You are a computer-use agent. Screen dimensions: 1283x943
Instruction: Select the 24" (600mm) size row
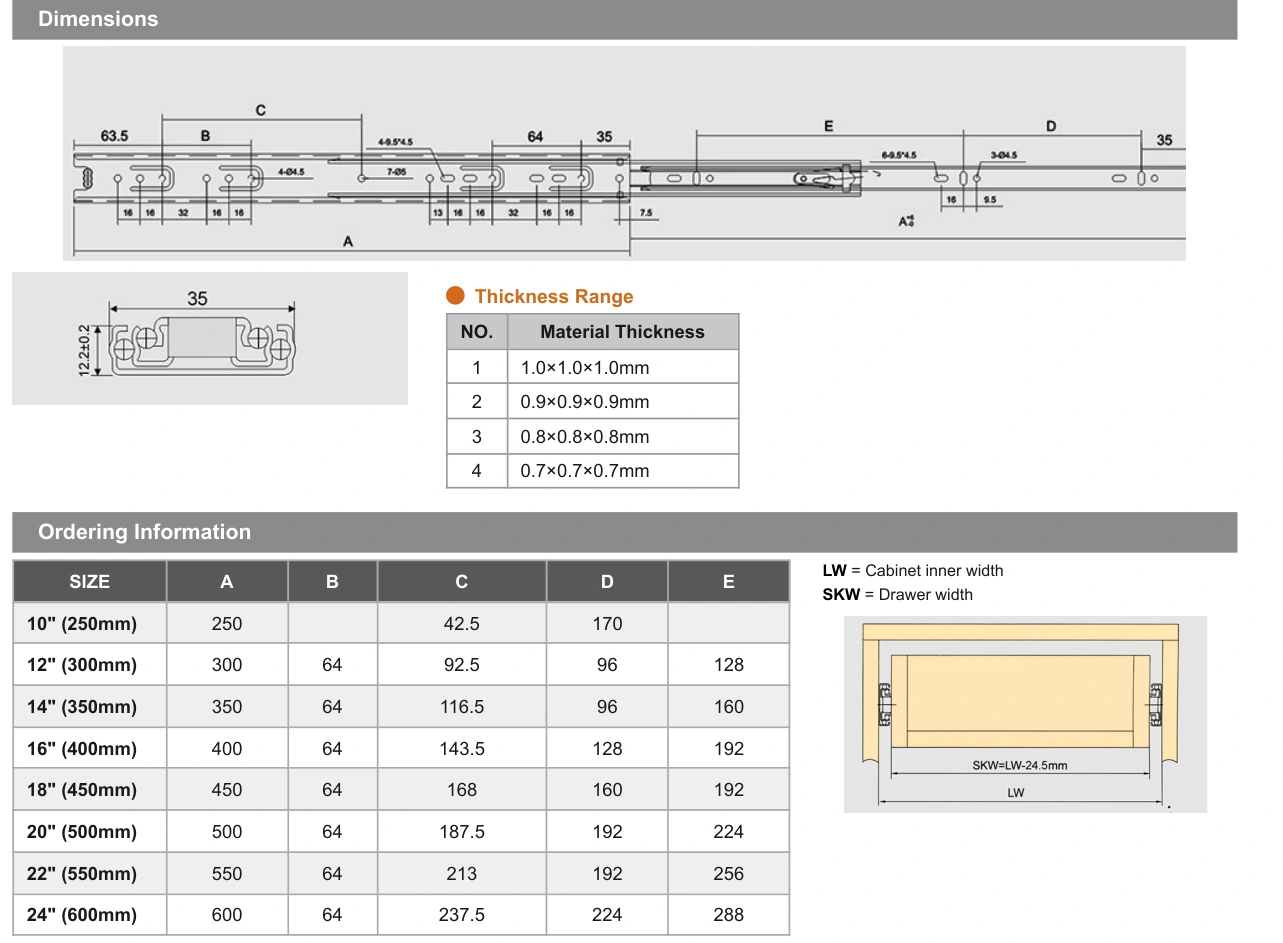(401, 914)
